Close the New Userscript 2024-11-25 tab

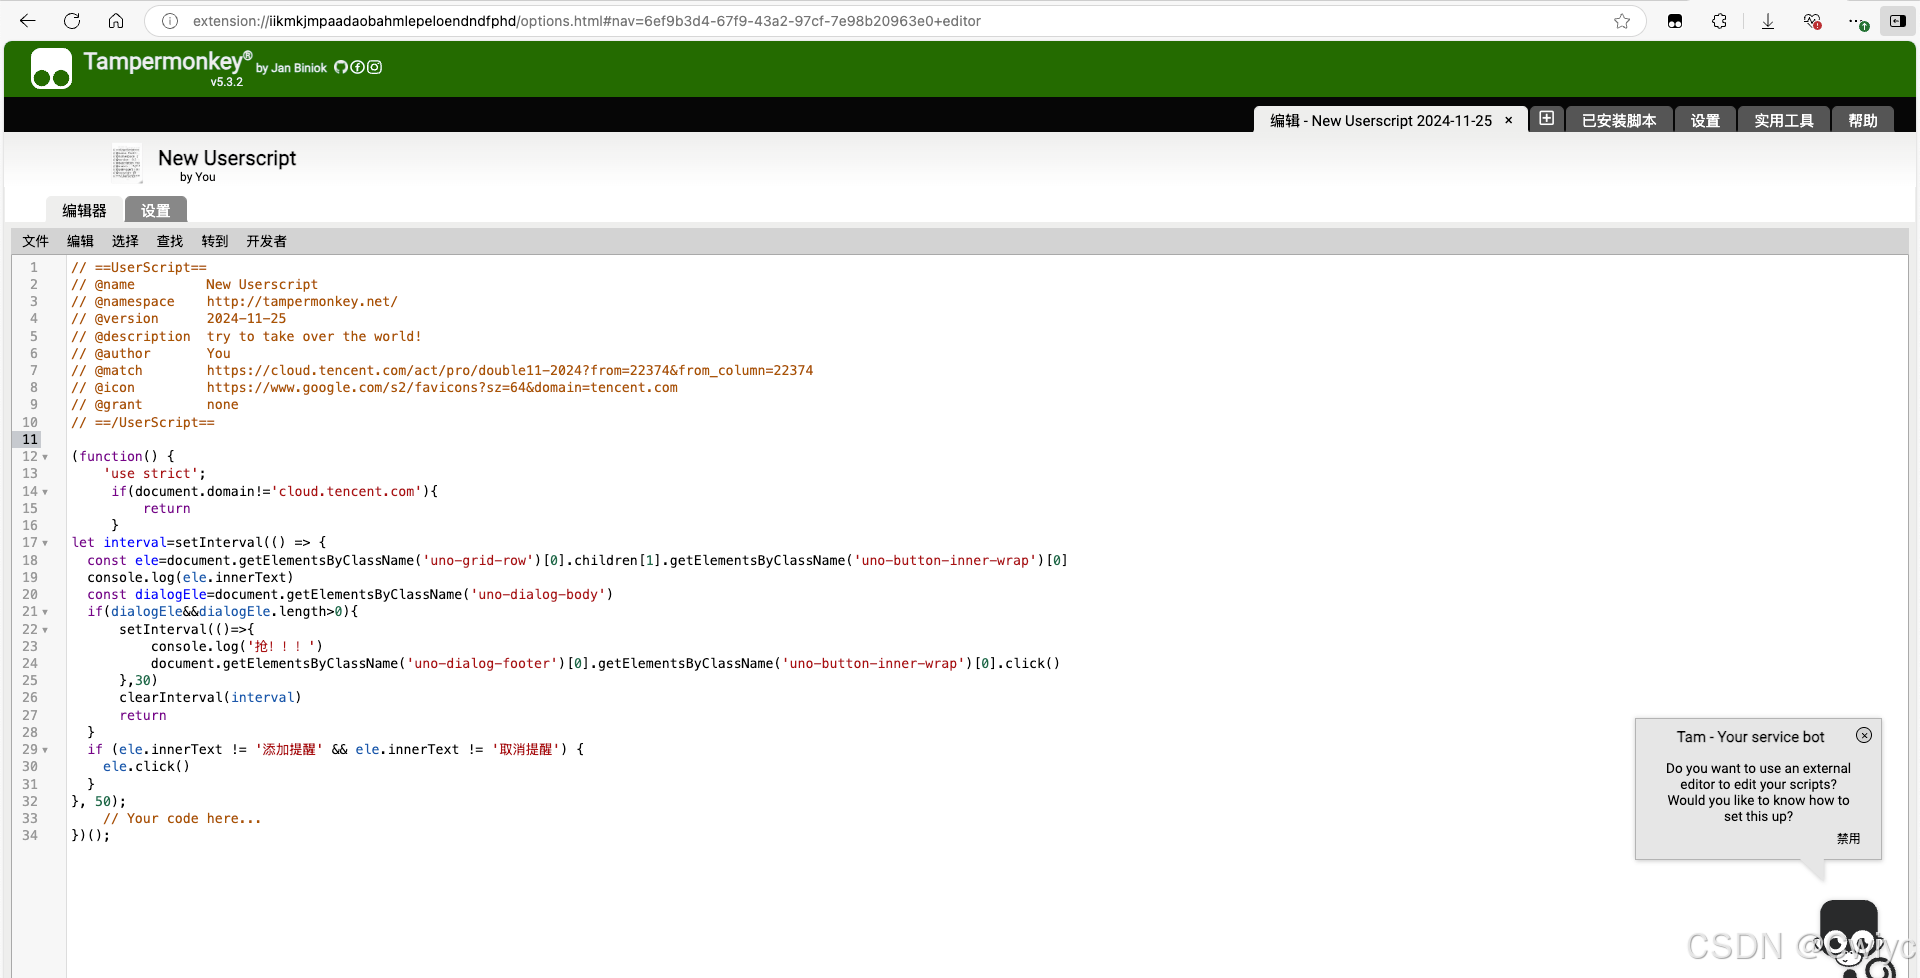coord(1509,120)
